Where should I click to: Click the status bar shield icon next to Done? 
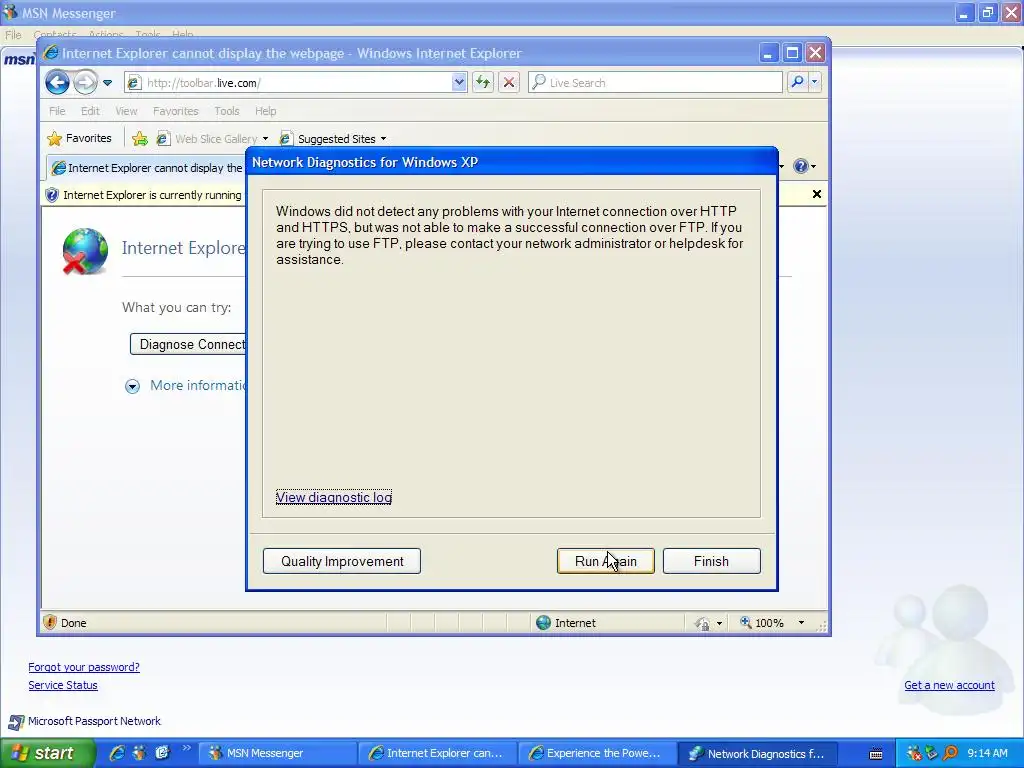coord(50,622)
